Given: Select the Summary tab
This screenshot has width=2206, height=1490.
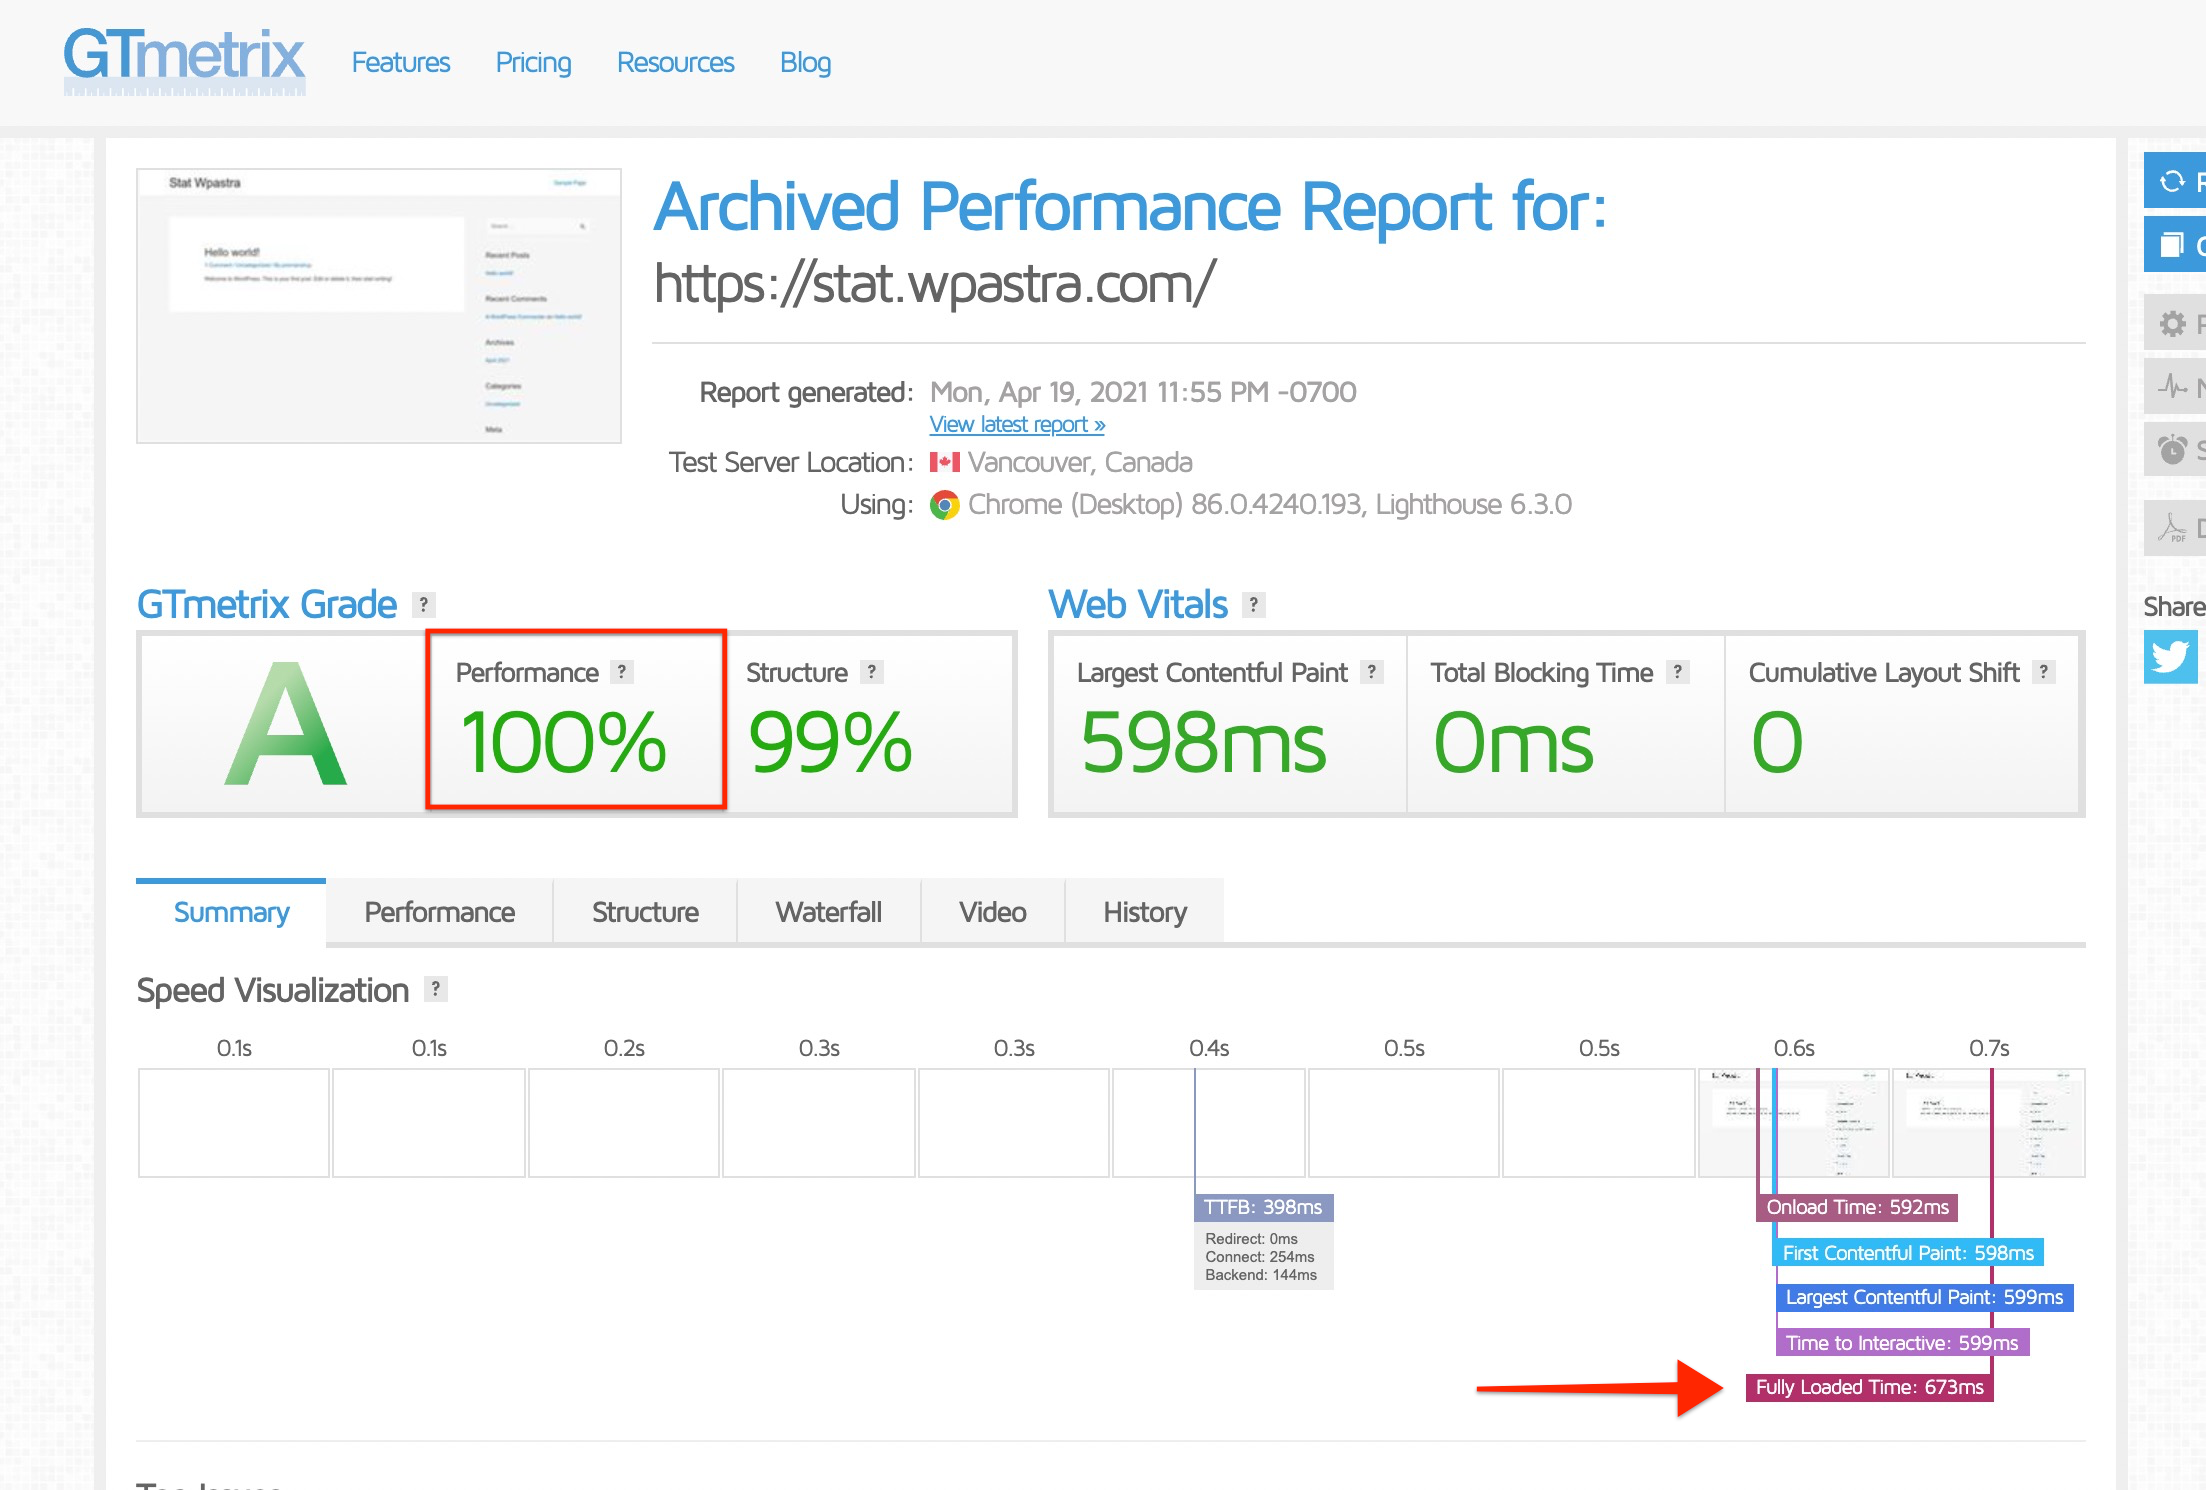Looking at the screenshot, I should coord(231,912).
